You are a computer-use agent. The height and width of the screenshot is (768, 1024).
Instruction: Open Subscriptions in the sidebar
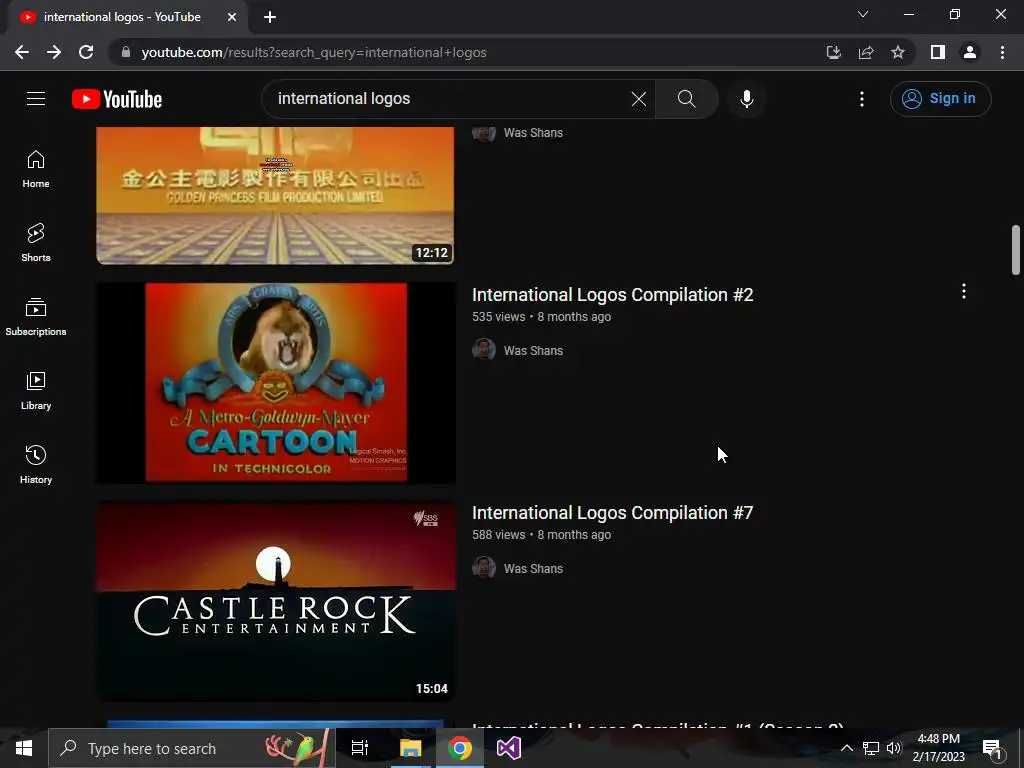[x=36, y=317]
